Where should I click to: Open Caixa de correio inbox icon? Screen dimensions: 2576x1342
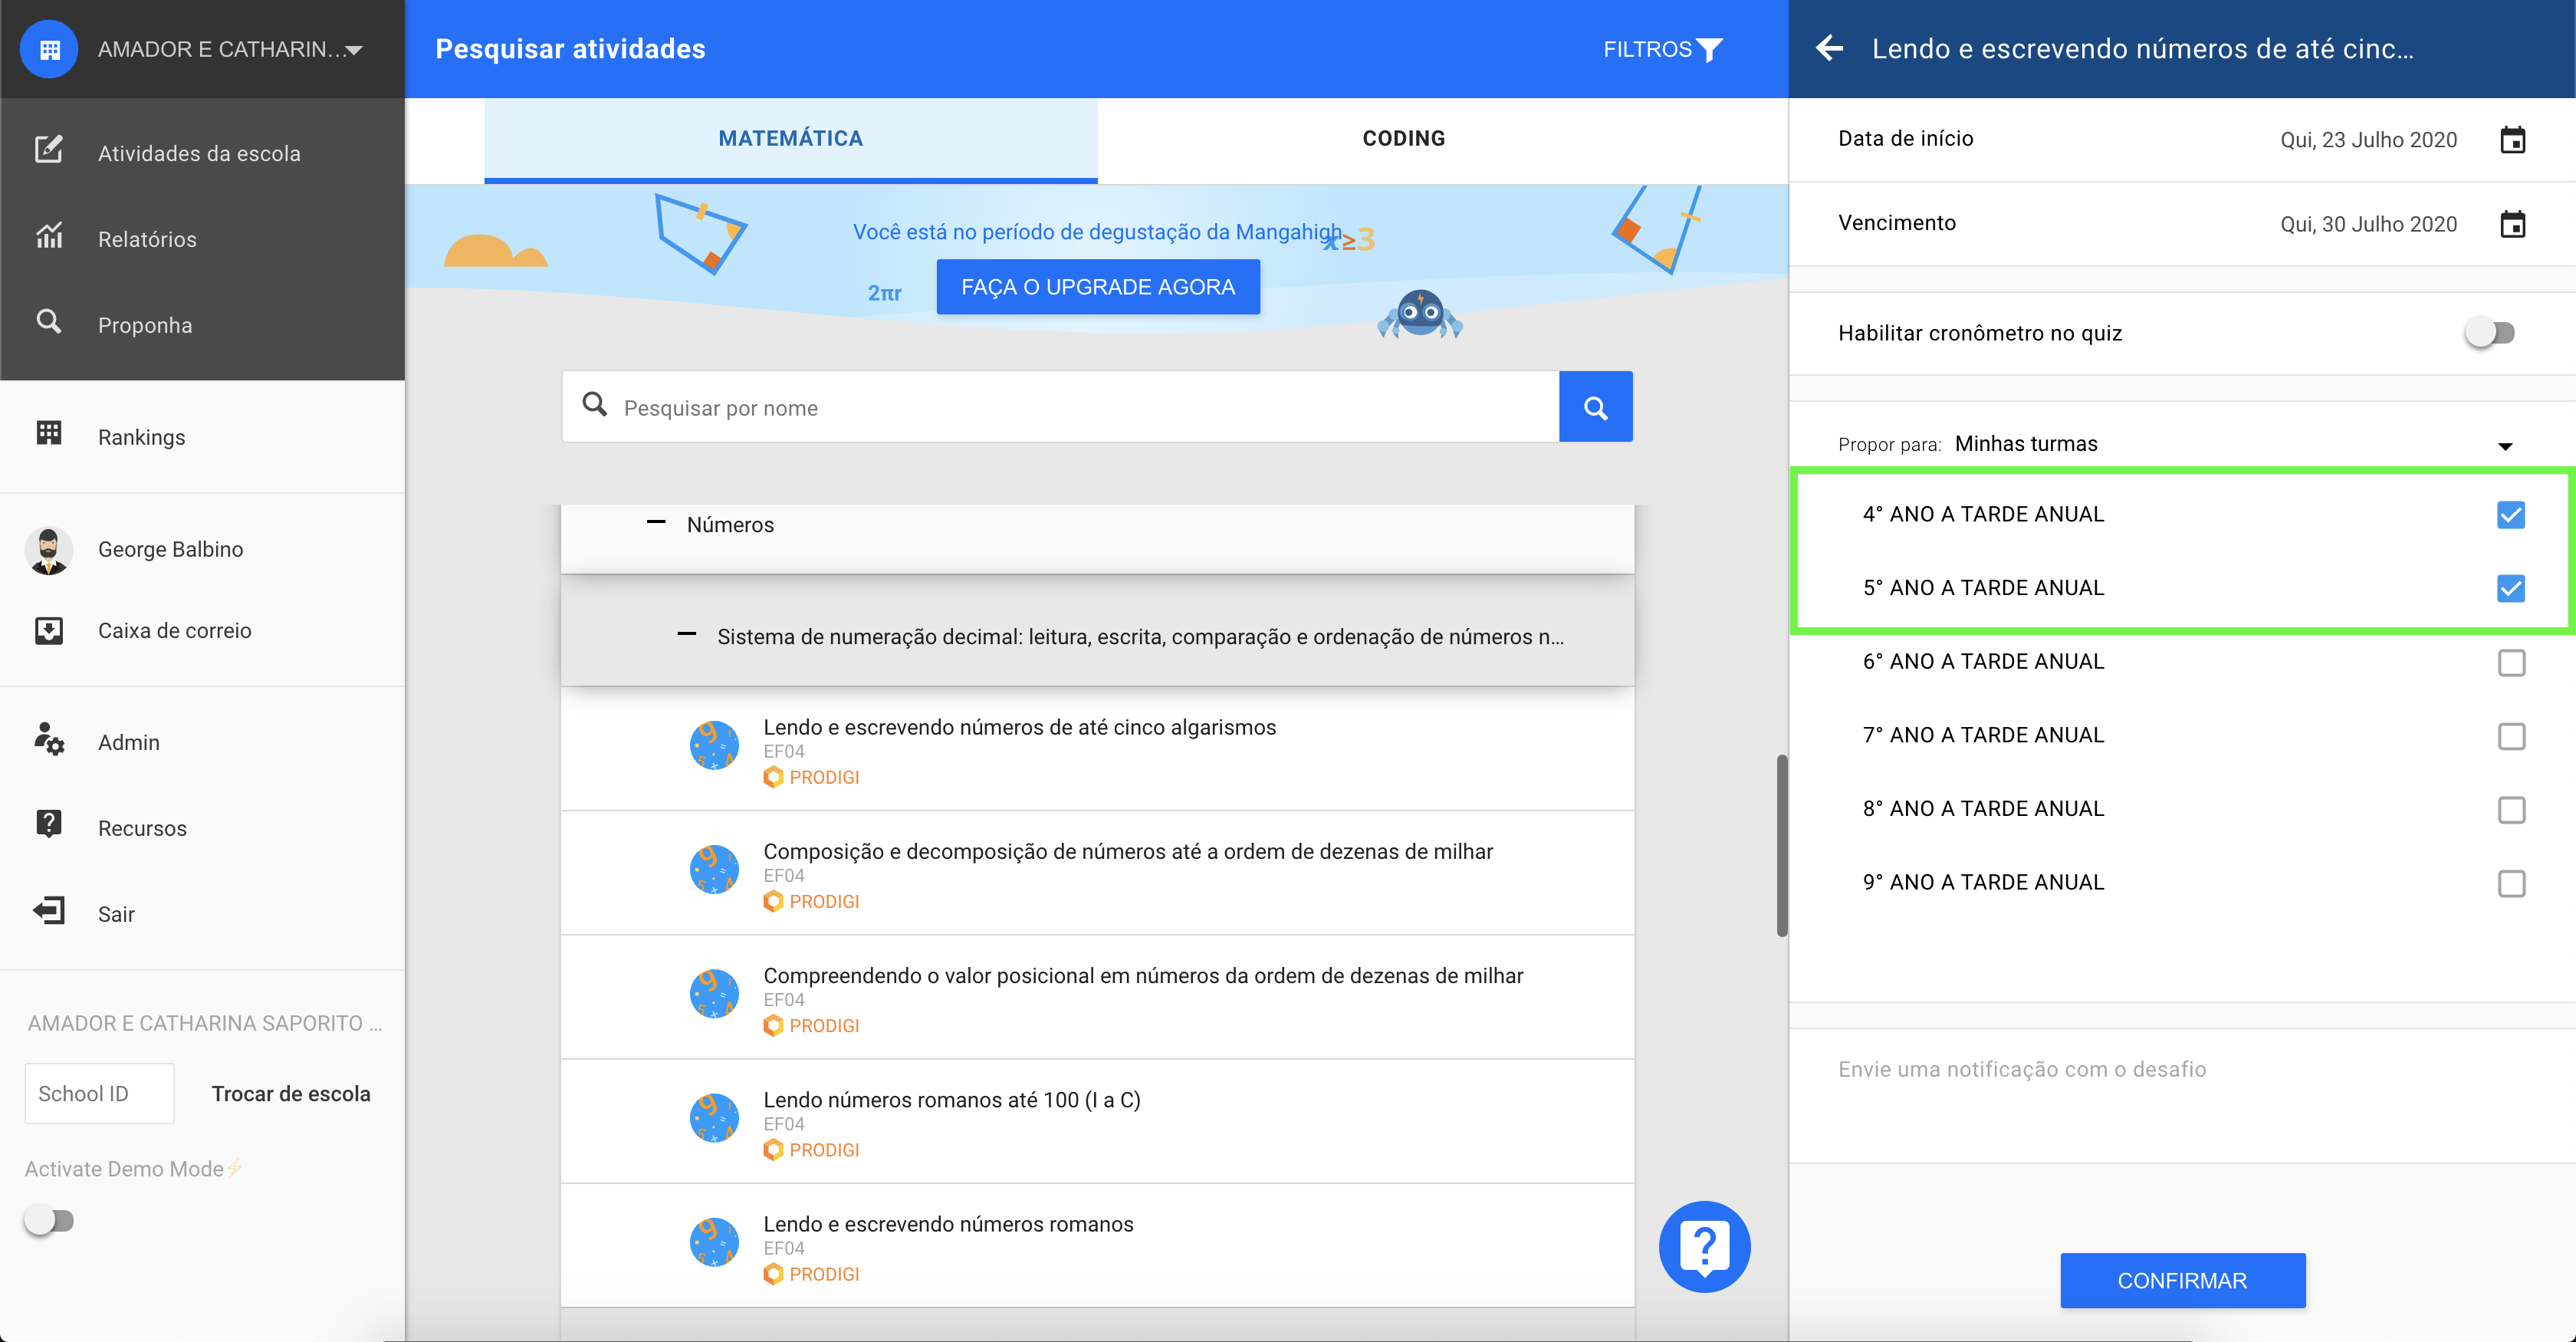click(49, 630)
